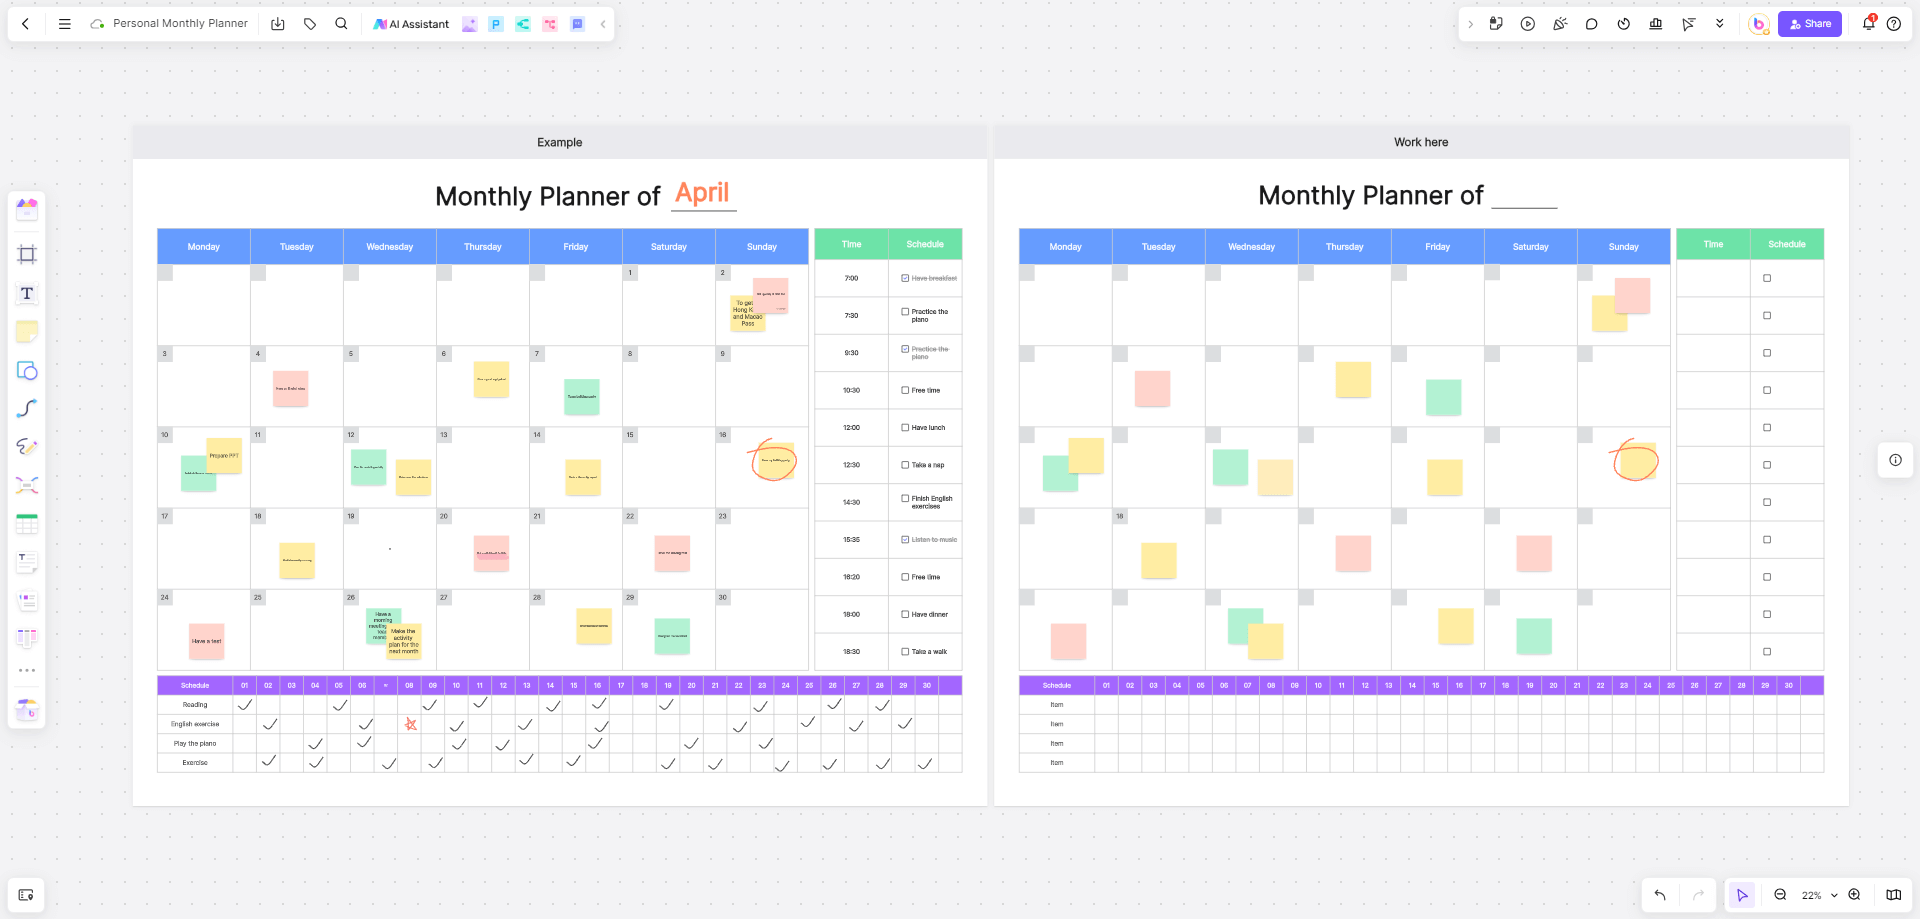Viewport: 1920px width, 919px height.
Task: Check the Free time box at 10:30
Action: click(905, 390)
